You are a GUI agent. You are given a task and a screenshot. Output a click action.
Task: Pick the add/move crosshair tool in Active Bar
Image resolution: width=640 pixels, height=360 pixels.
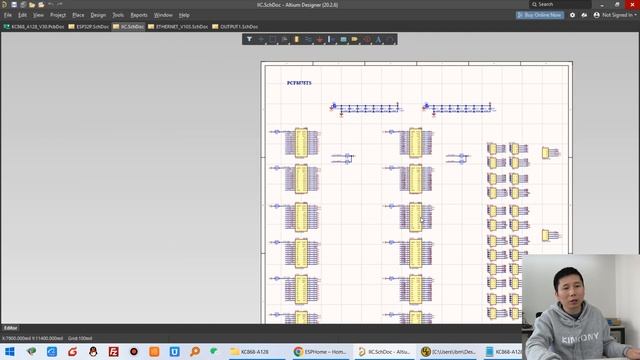[261, 40]
